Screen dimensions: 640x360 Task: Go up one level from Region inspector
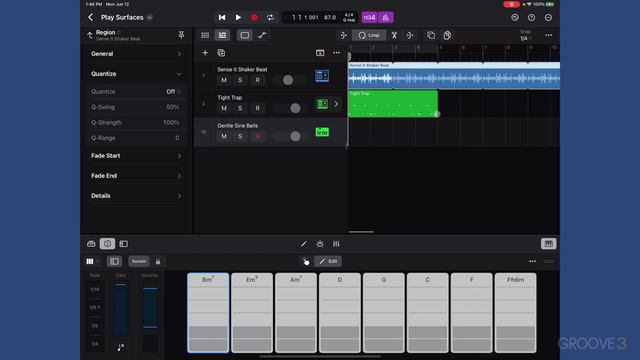point(90,36)
